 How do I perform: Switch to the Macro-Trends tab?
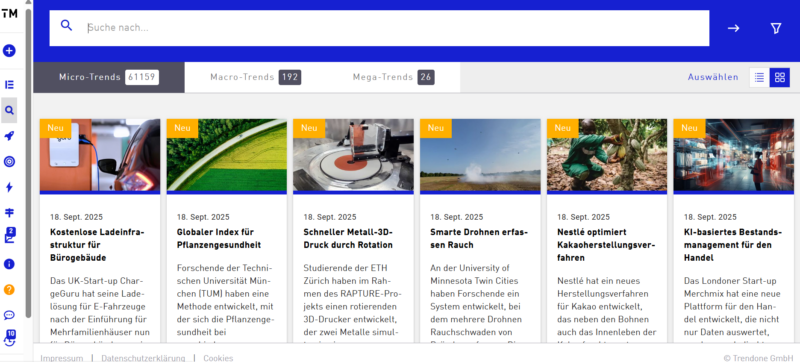[255, 77]
